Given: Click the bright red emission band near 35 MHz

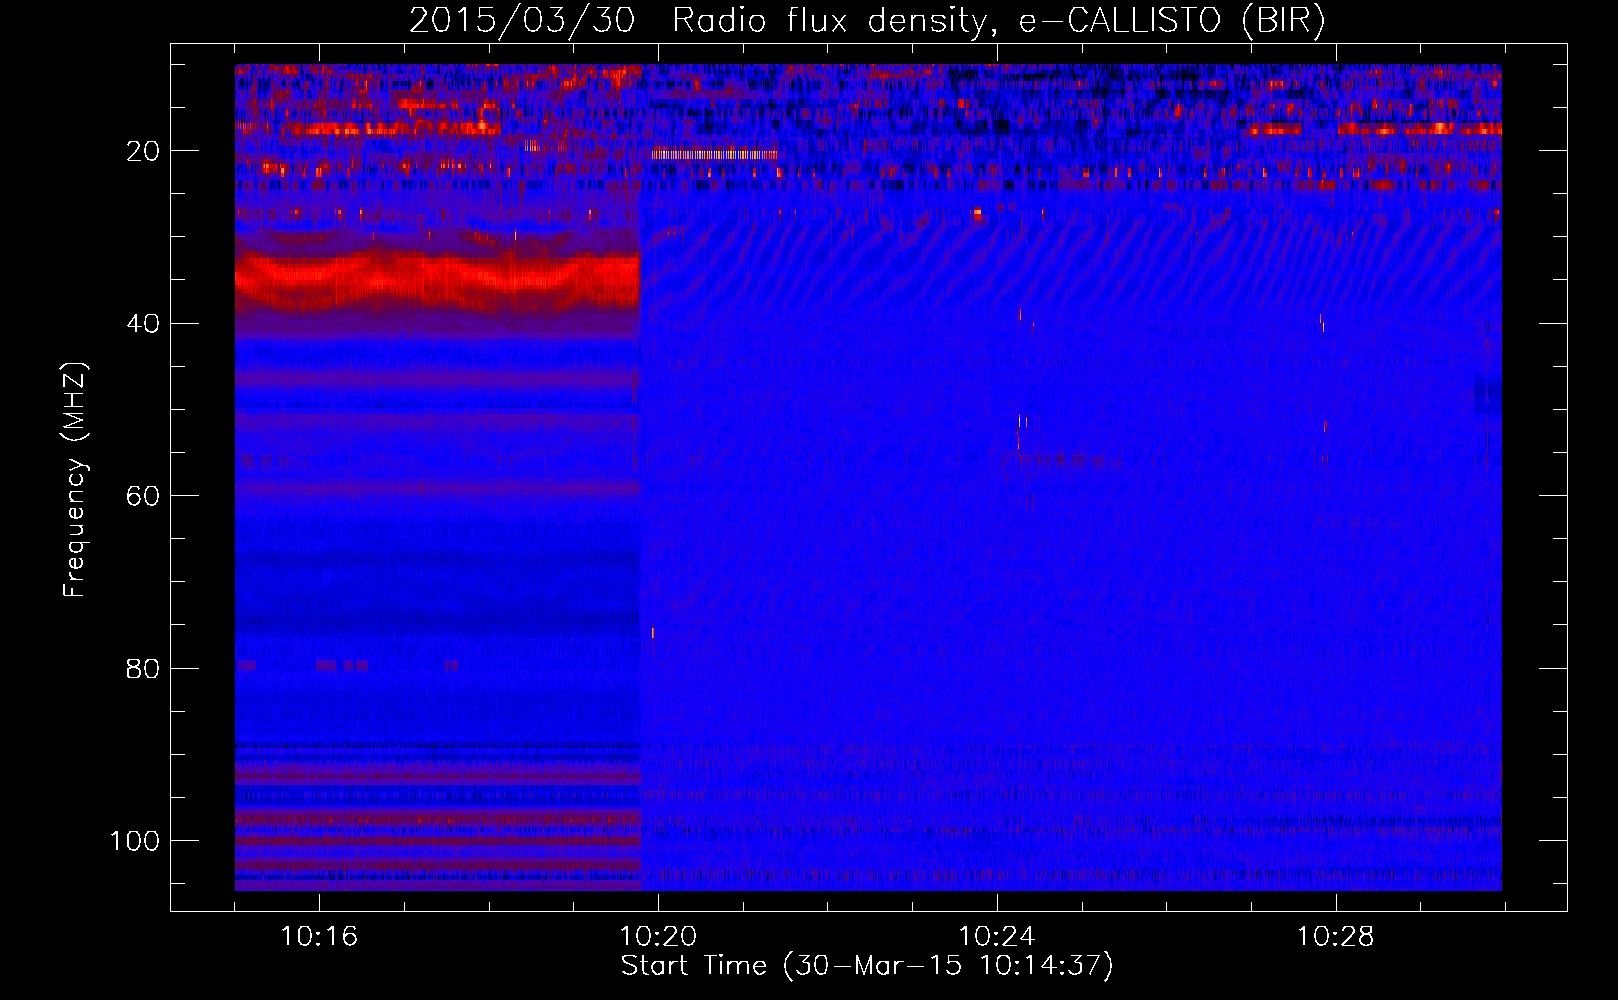Looking at the screenshot, I should tap(437, 280).
